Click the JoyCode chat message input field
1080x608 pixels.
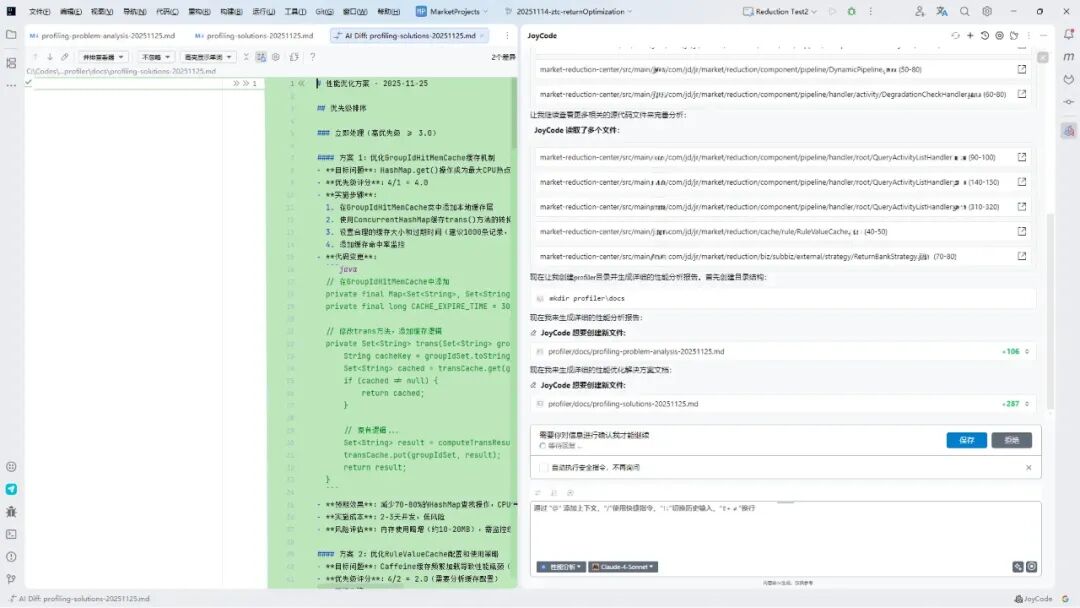click(785, 530)
